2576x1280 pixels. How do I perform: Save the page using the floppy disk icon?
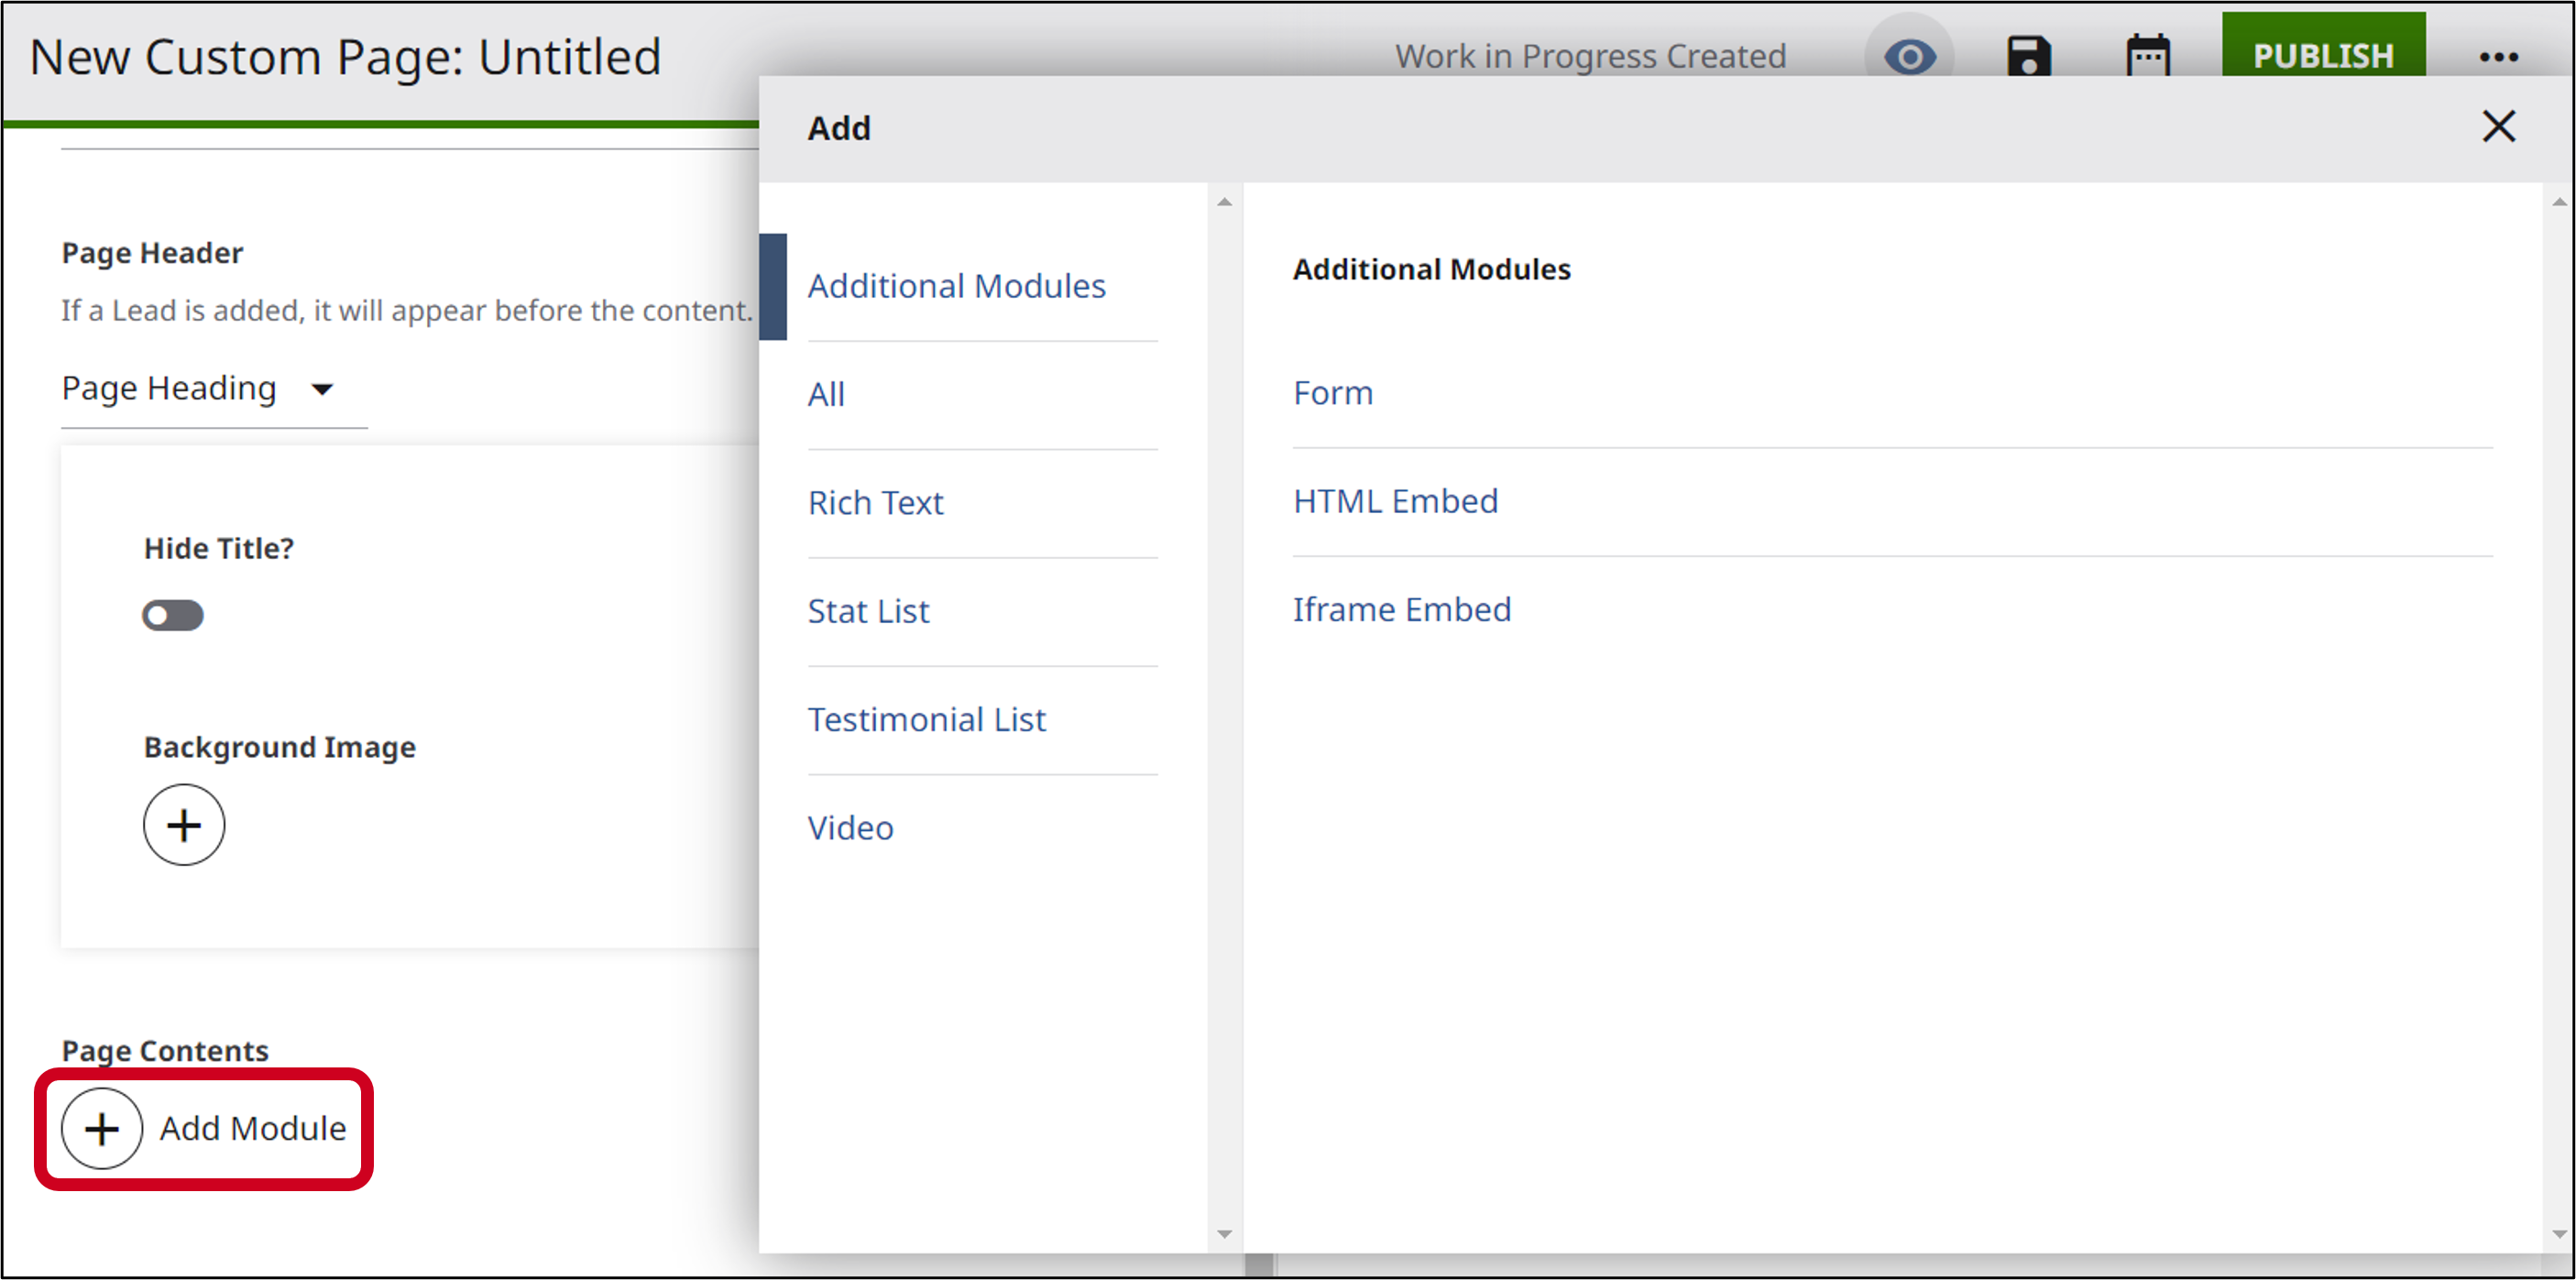click(2030, 57)
